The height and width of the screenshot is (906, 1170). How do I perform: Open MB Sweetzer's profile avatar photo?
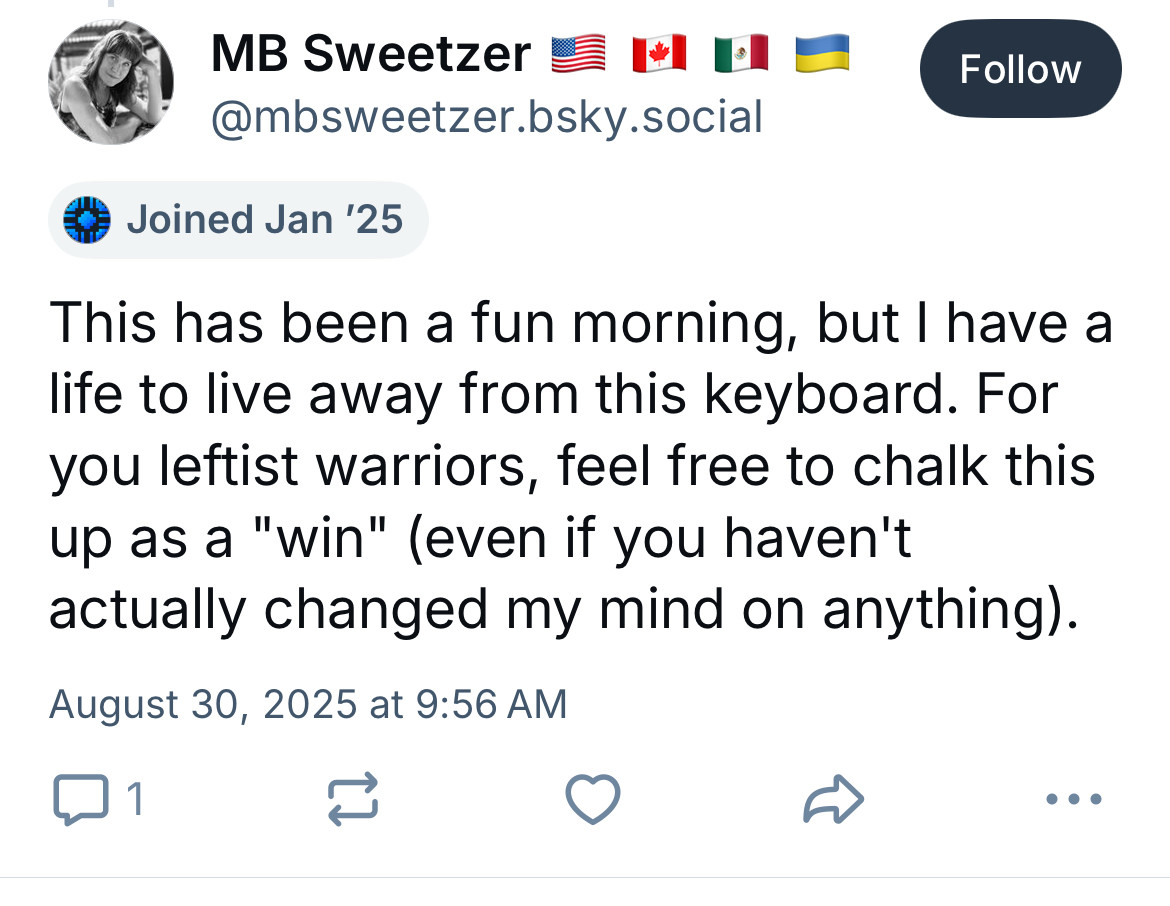pos(111,82)
